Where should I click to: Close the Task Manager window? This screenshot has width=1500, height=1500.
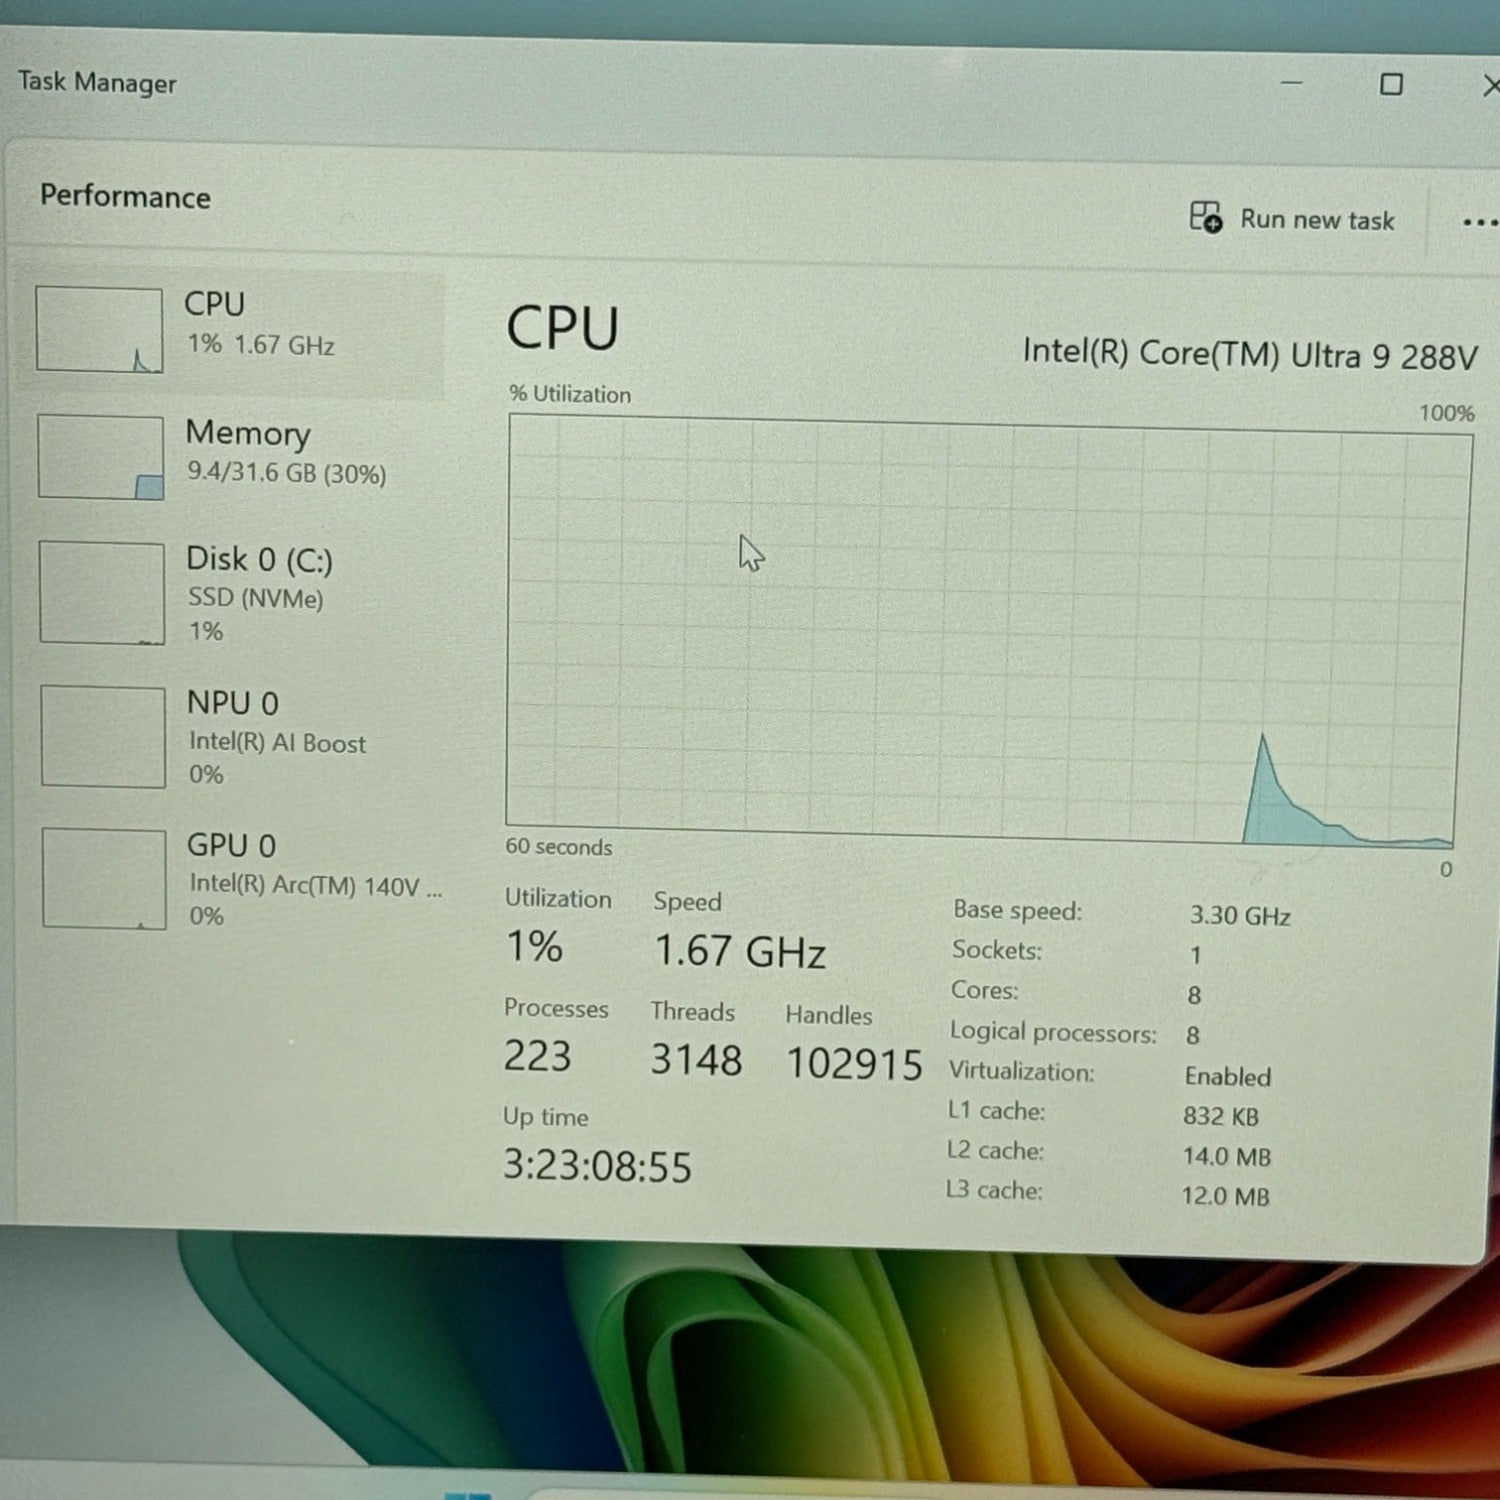click(1490, 86)
